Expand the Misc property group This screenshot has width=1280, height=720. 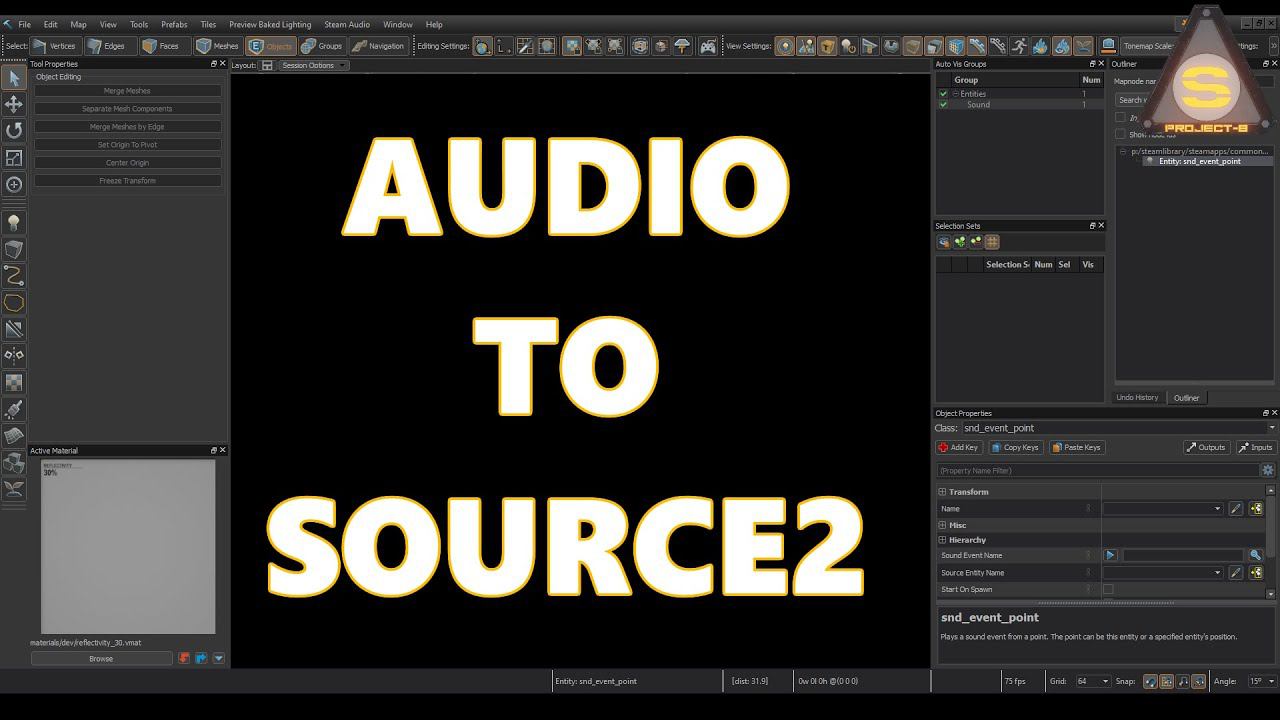click(942, 525)
